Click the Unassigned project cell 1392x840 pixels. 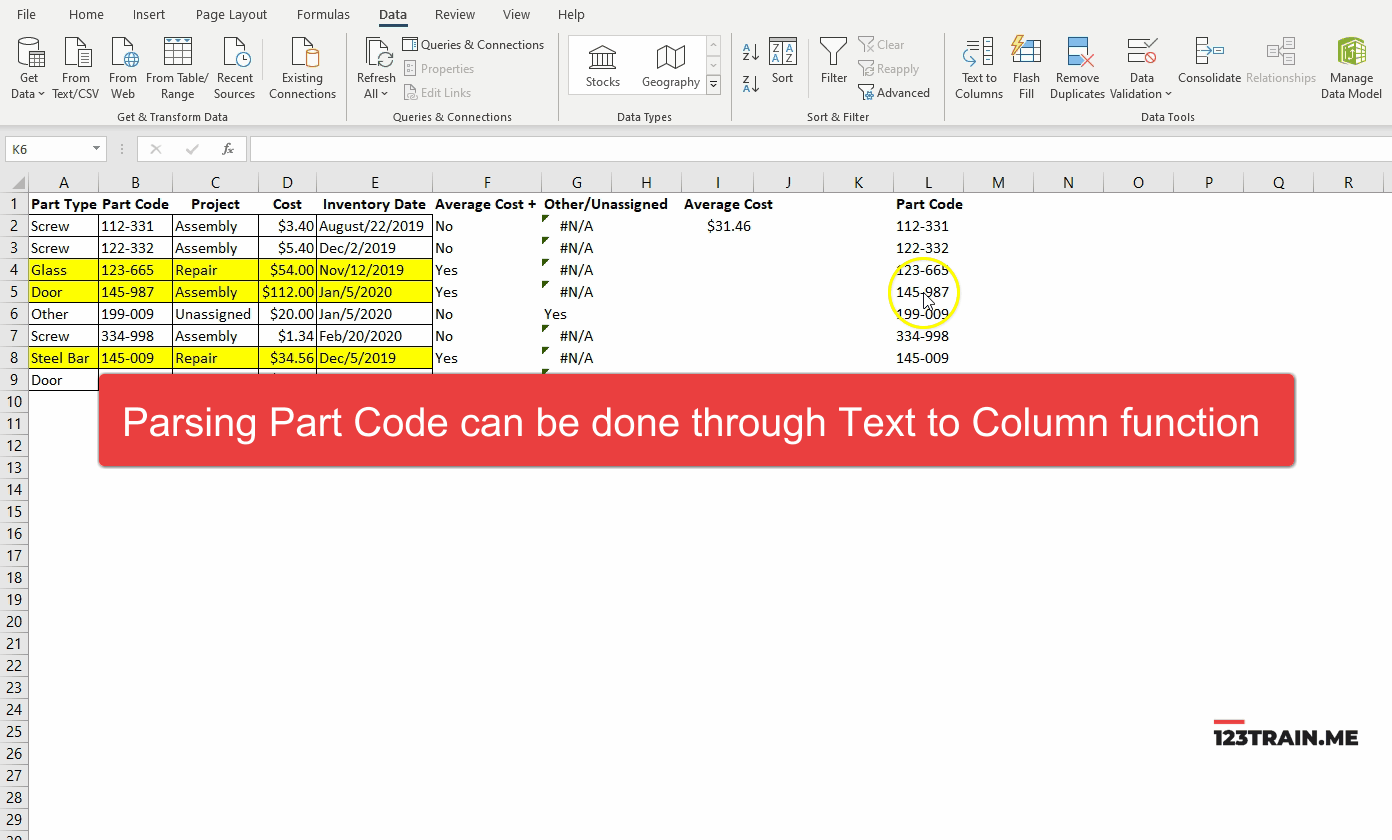coord(215,314)
